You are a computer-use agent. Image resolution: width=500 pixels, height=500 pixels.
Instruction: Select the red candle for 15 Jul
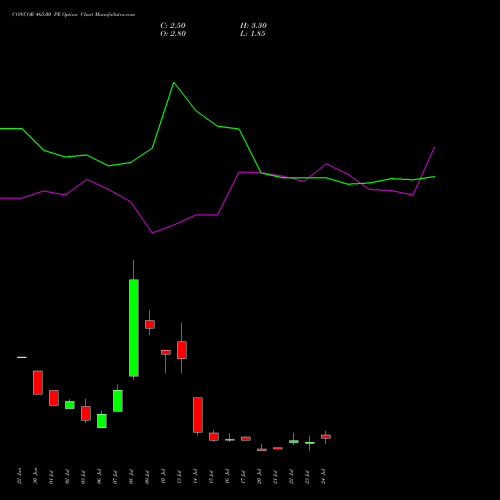(214, 437)
